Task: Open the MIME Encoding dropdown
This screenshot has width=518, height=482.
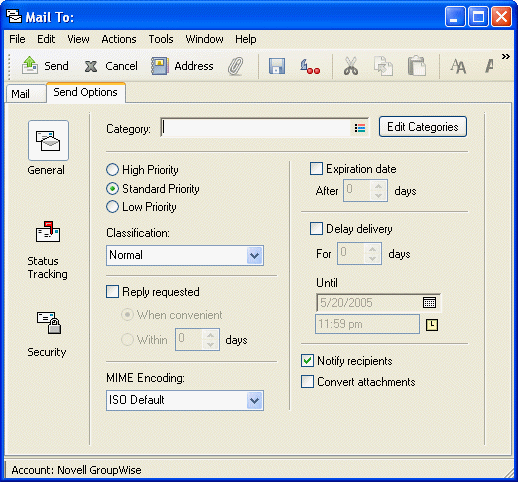Action: tap(254, 400)
